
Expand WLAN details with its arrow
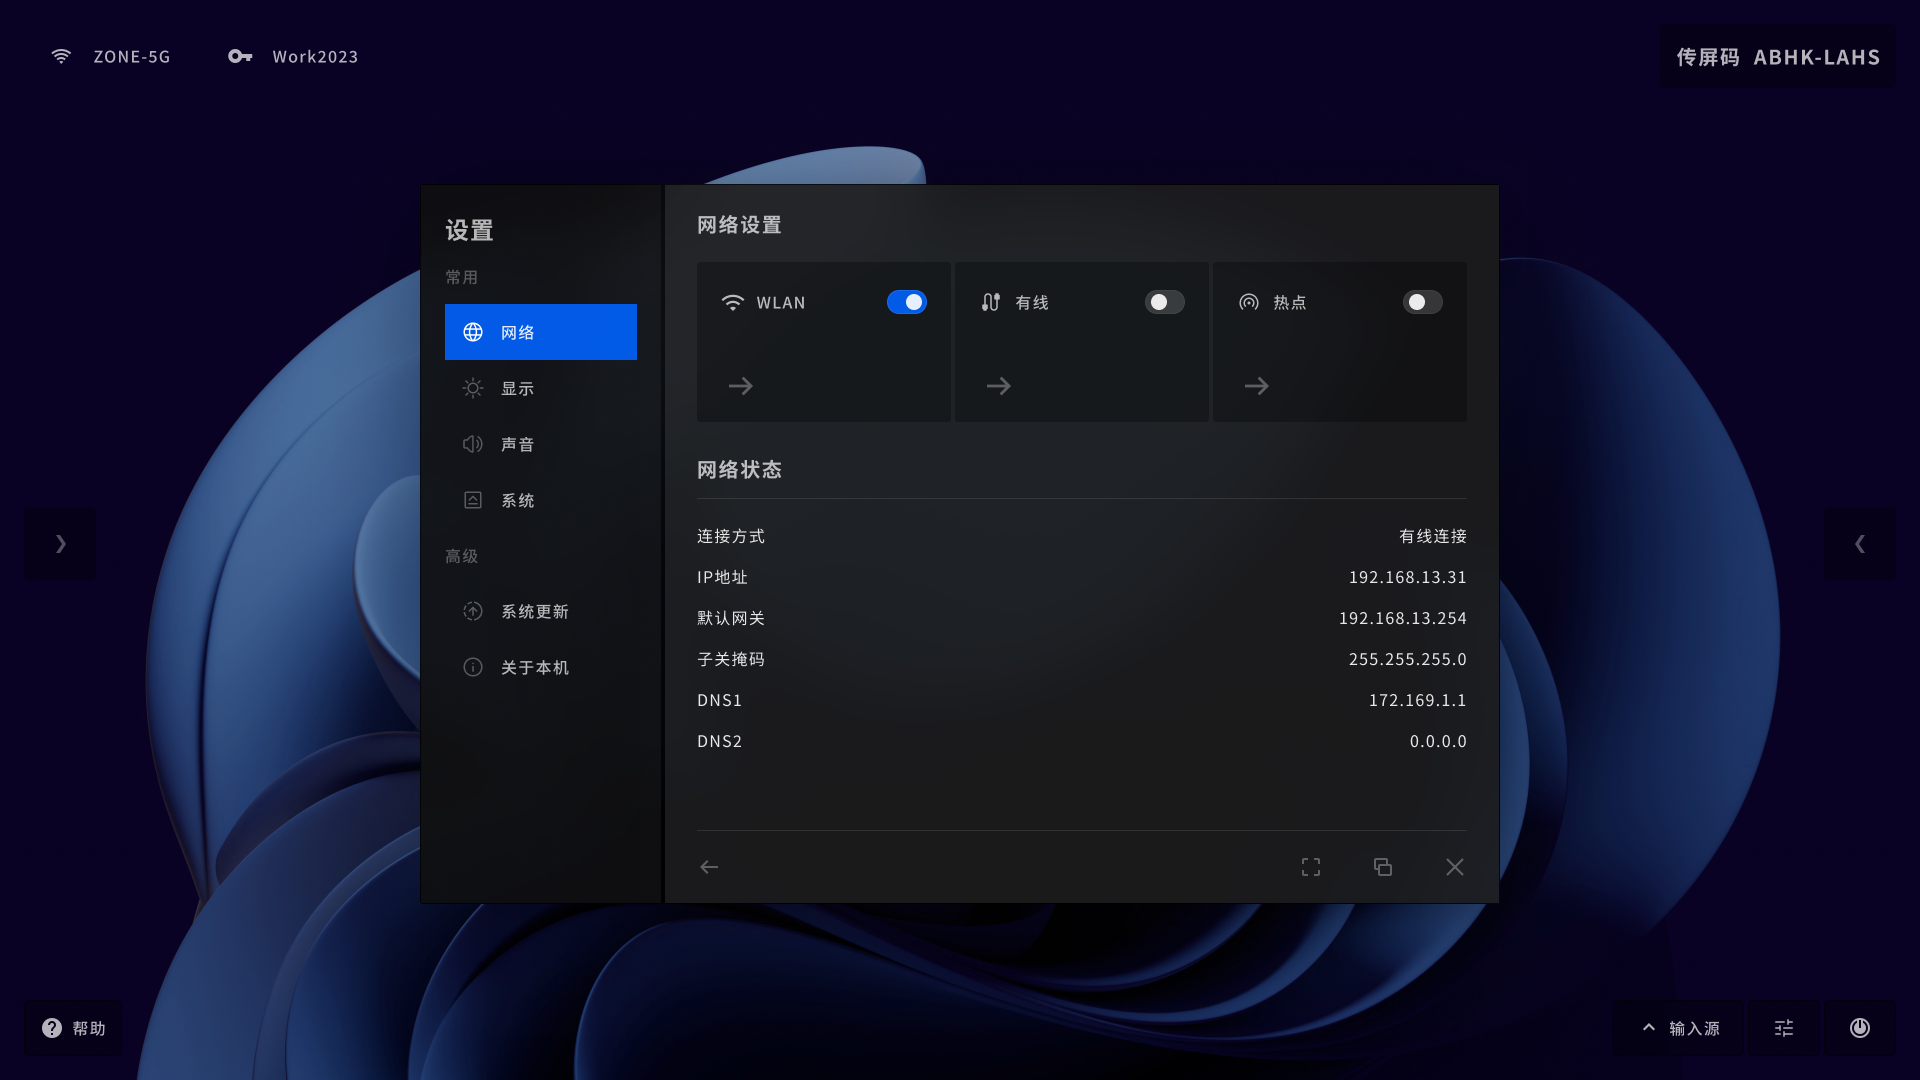741,386
